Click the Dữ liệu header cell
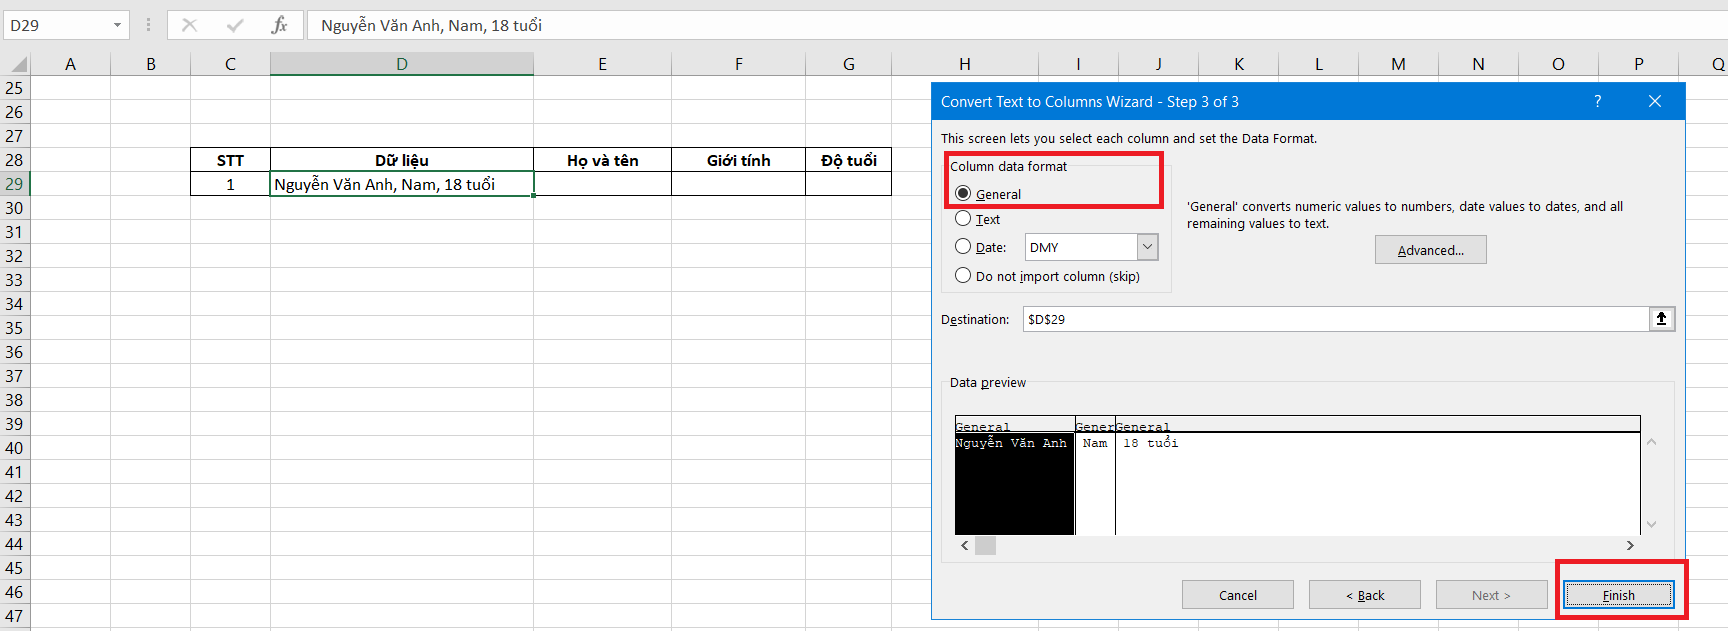 401,160
